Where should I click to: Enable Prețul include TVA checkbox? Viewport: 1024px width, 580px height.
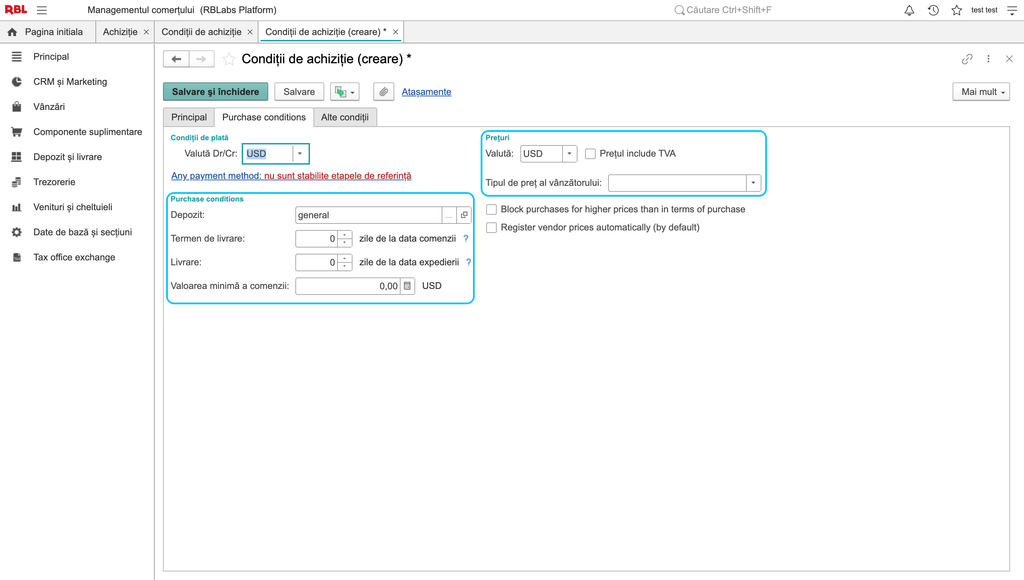click(x=590, y=153)
